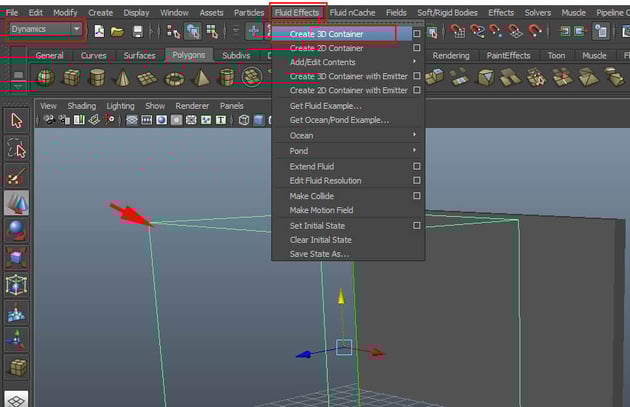Select the arrow Select tool in toolbox
630x407 pixels.
pos(17,120)
